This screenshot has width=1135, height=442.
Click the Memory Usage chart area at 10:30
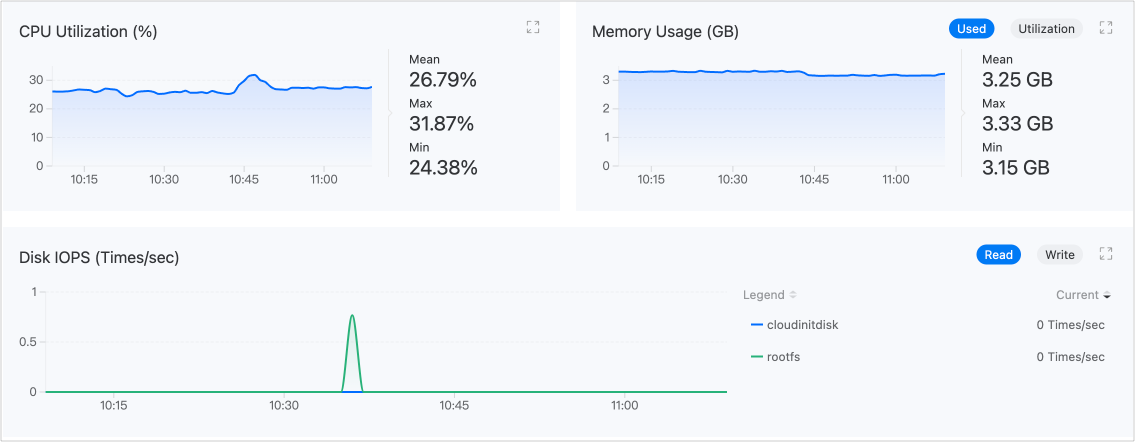click(733, 120)
